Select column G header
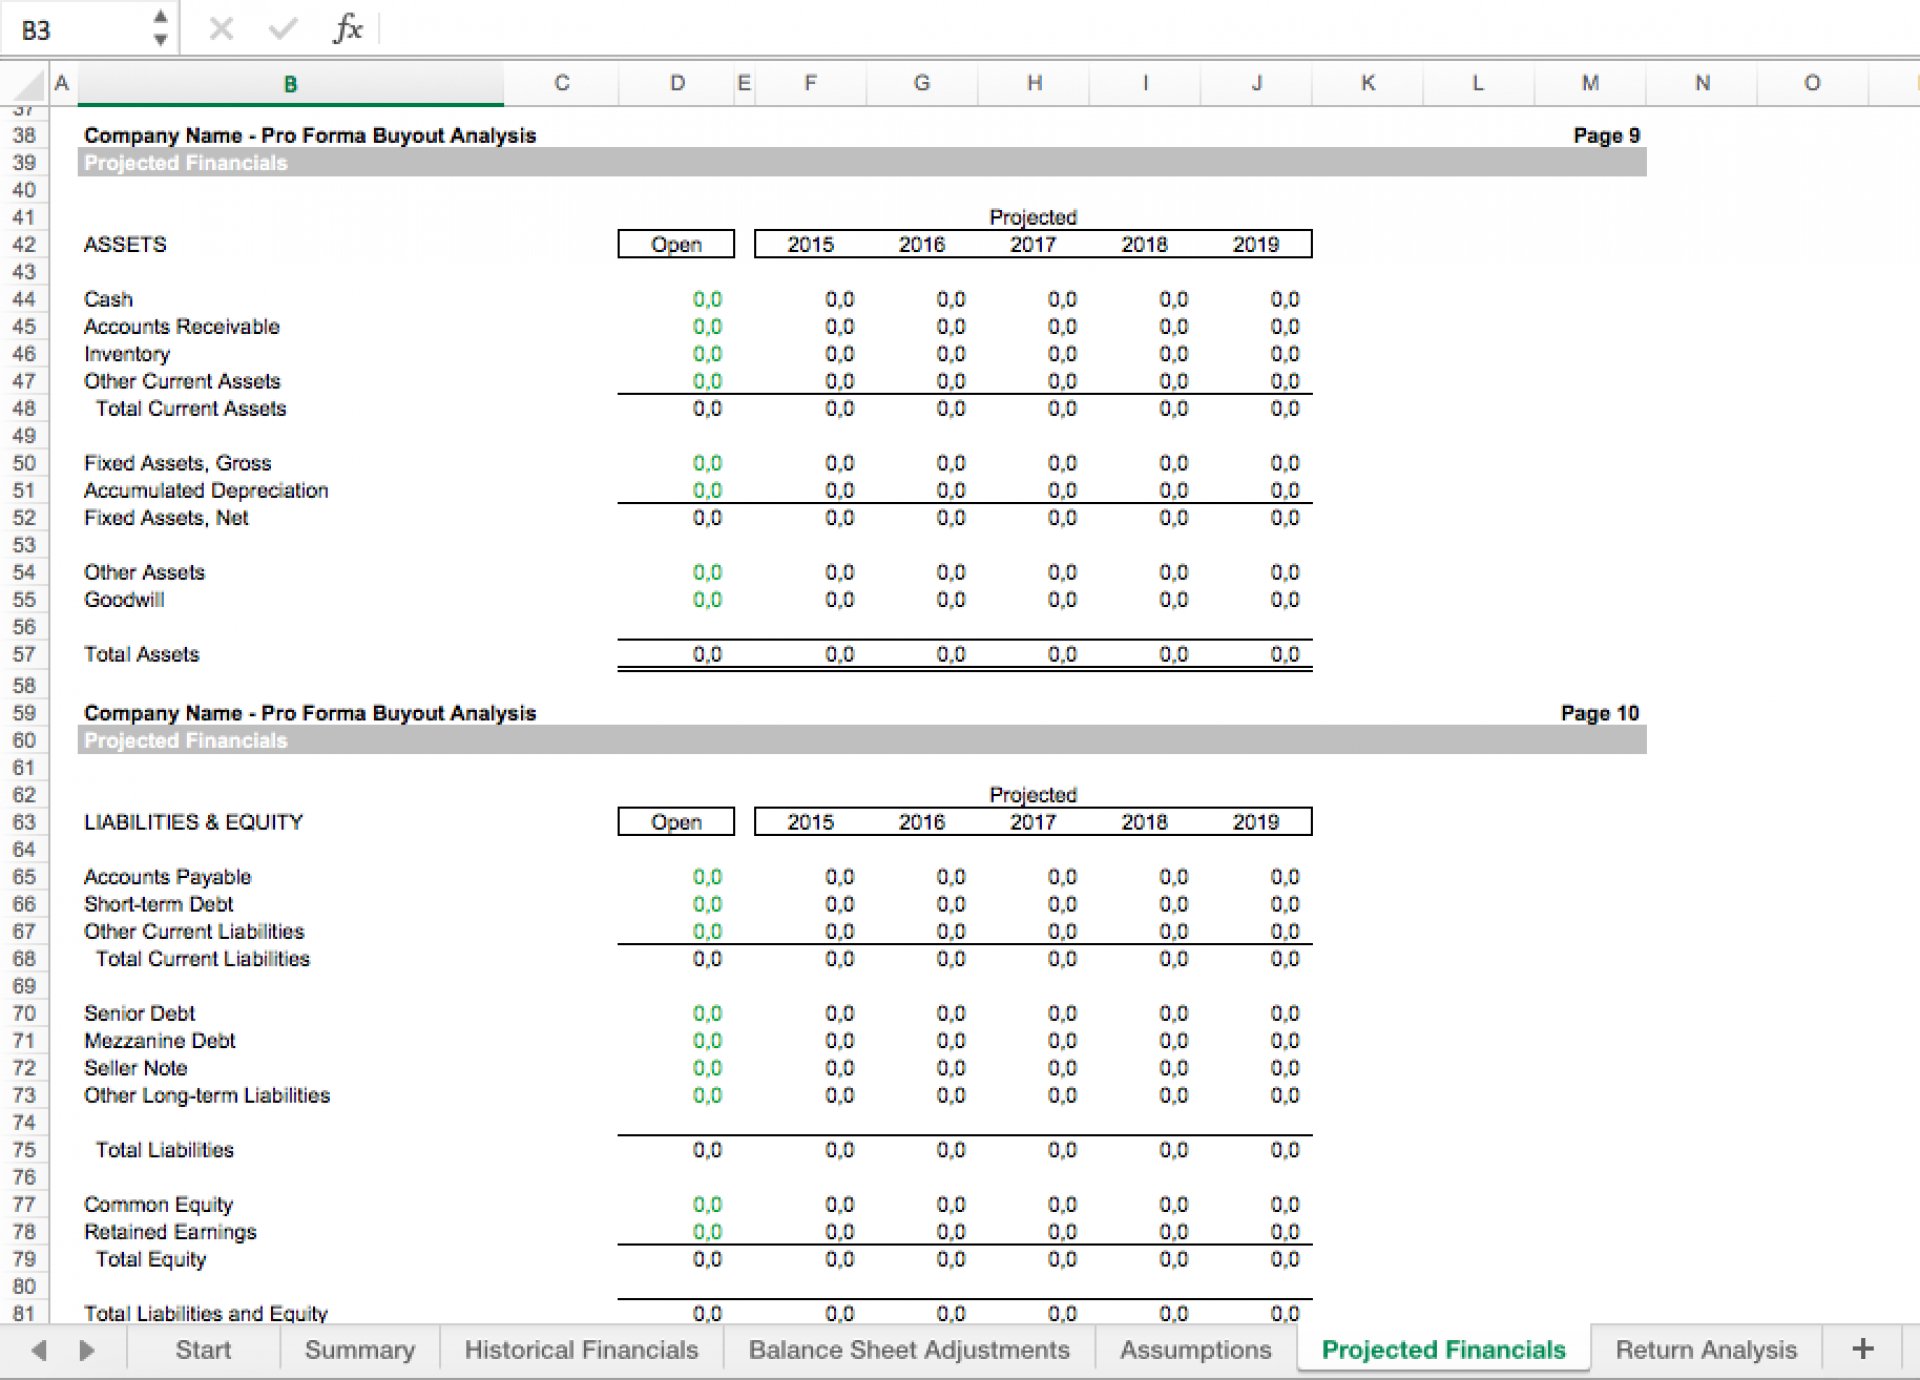This screenshot has height=1380, width=1920. point(921,83)
